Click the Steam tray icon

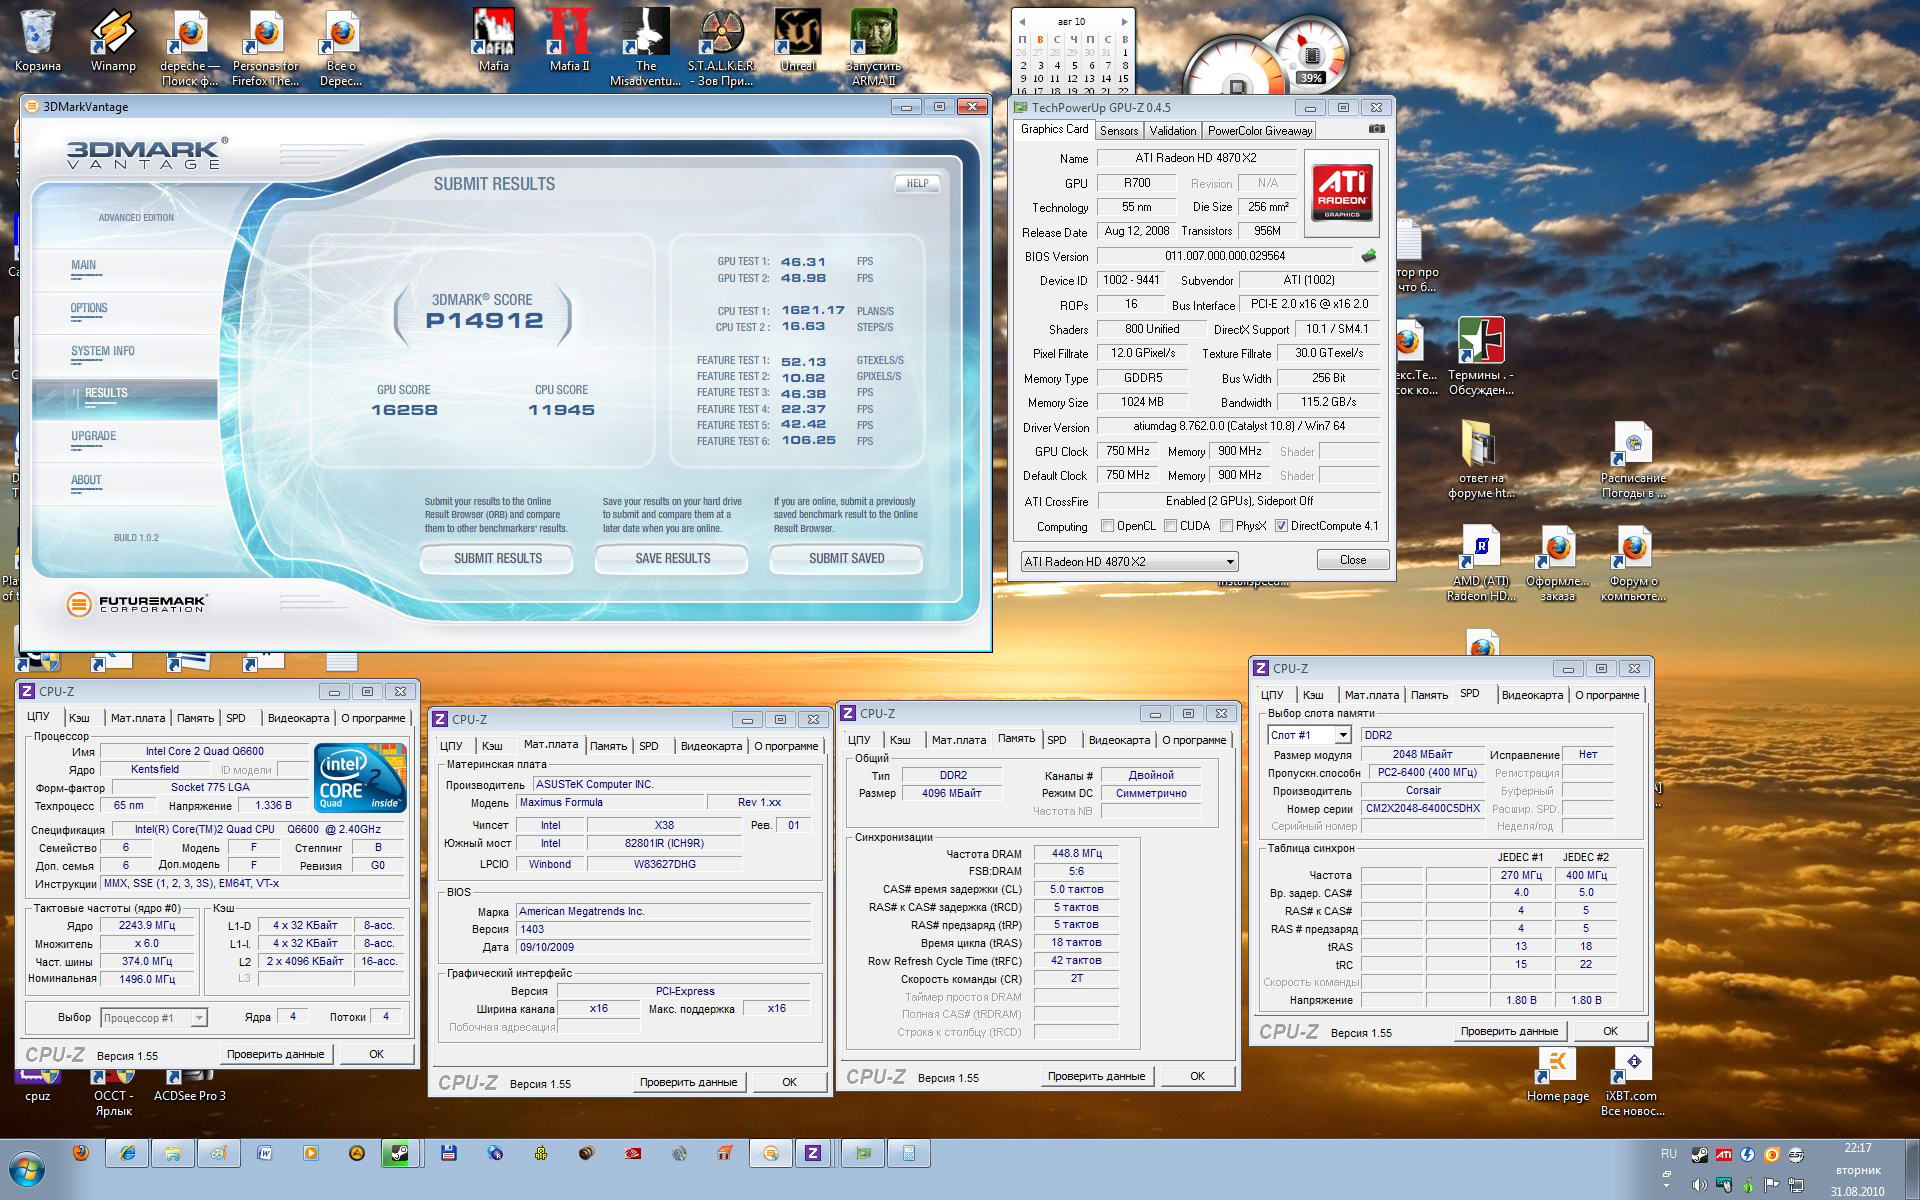pyautogui.click(x=1700, y=1154)
